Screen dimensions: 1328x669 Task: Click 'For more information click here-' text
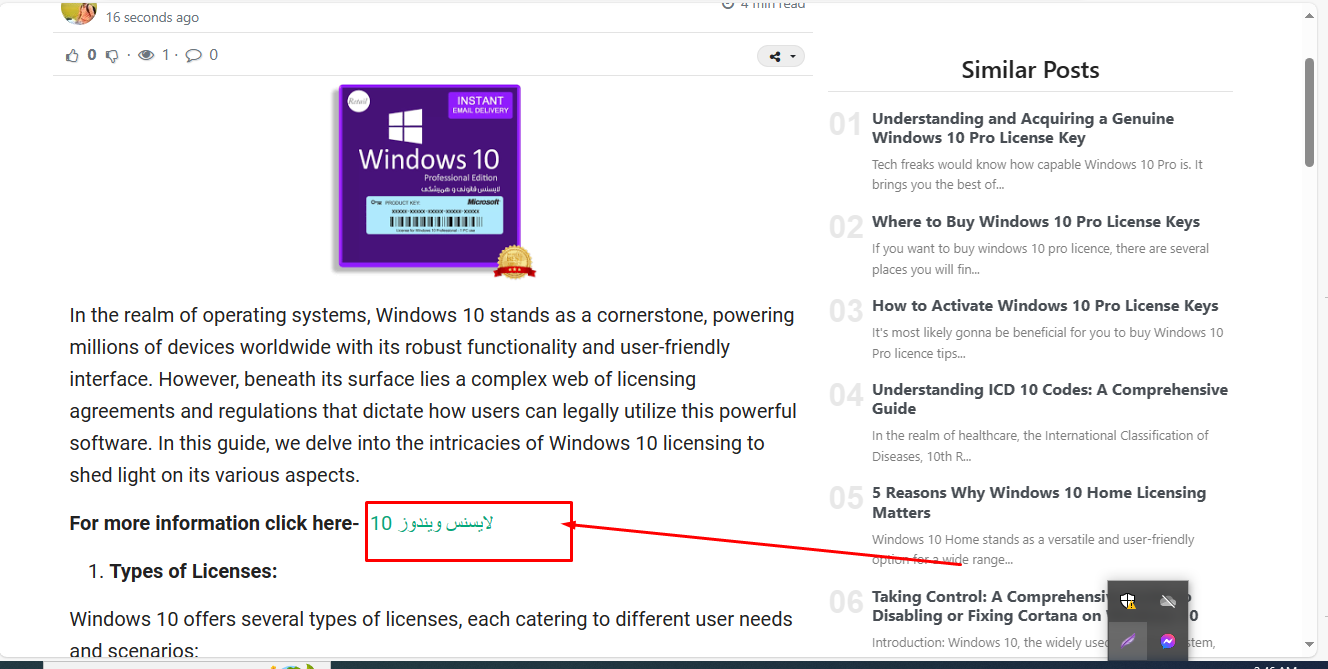click(x=214, y=523)
